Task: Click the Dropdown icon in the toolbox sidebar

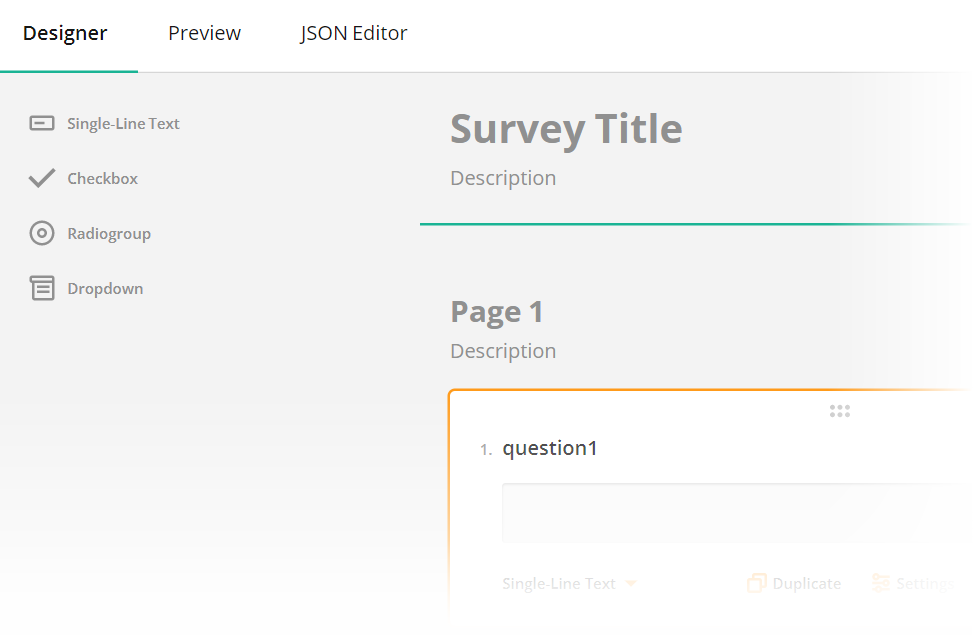Action: [x=41, y=287]
